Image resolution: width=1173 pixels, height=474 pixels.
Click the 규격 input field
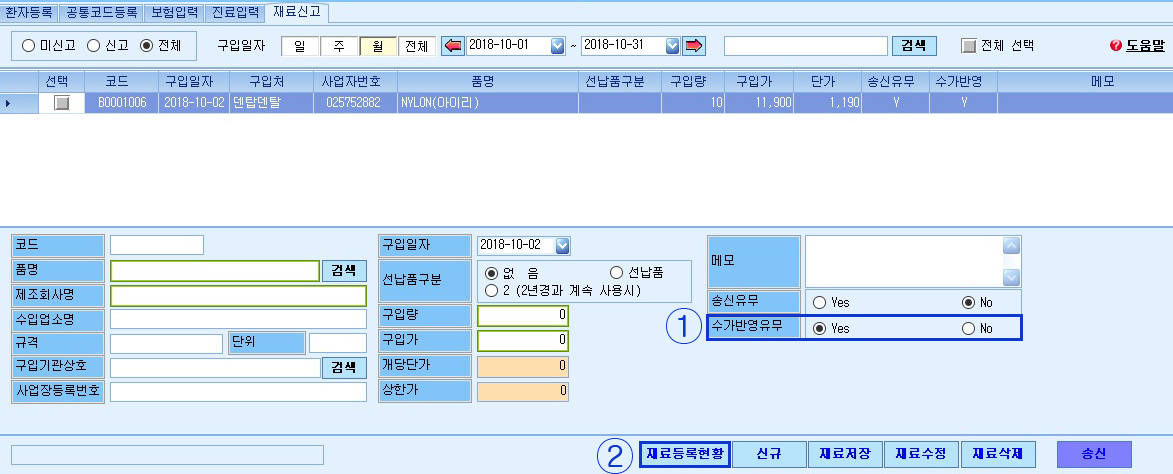tap(166, 344)
